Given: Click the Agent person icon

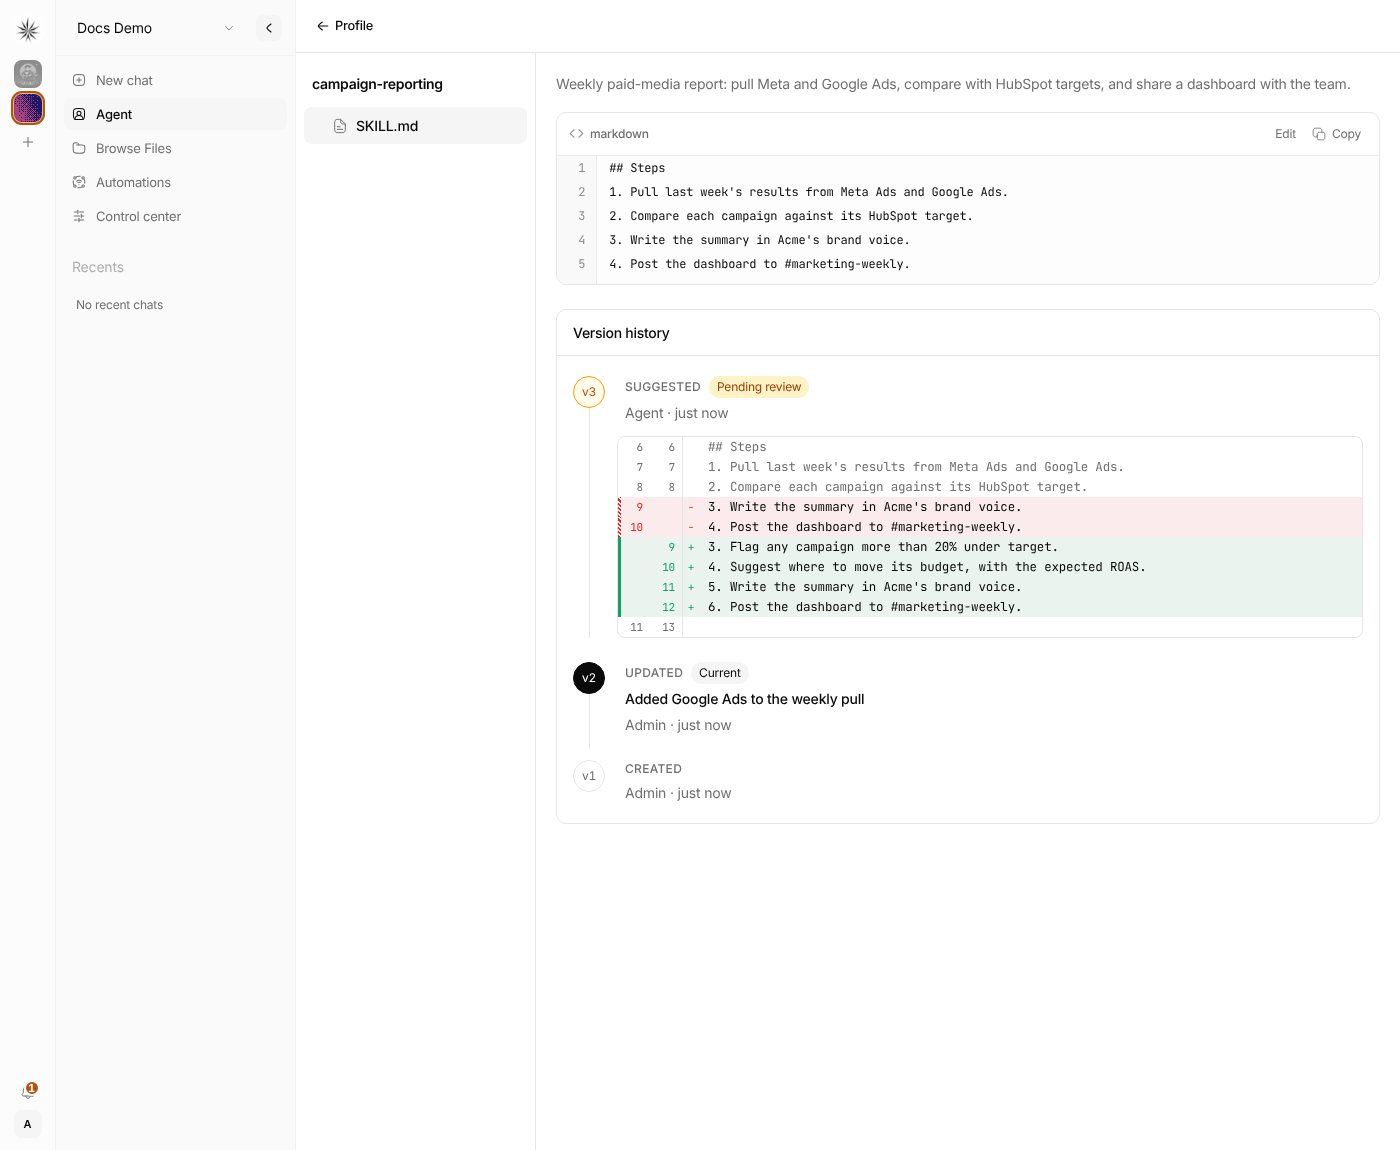Looking at the screenshot, I should point(79,114).
